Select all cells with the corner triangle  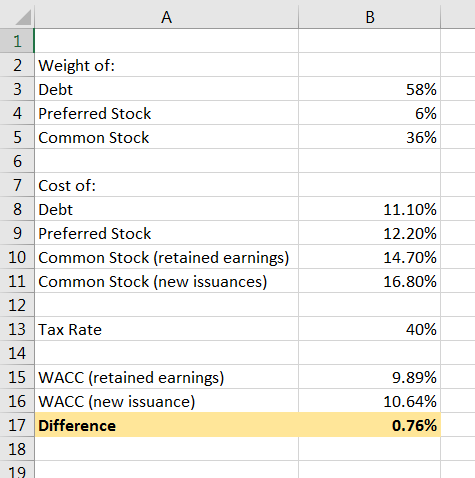pos(23,17)
